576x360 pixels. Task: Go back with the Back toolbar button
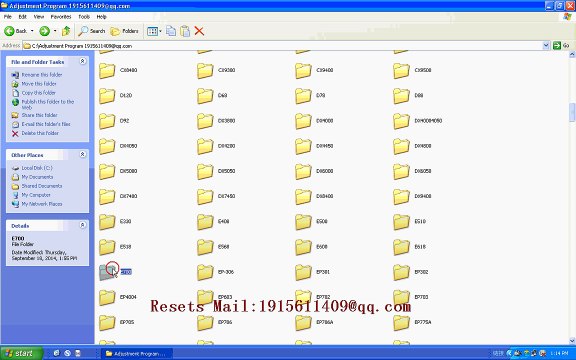15,31
